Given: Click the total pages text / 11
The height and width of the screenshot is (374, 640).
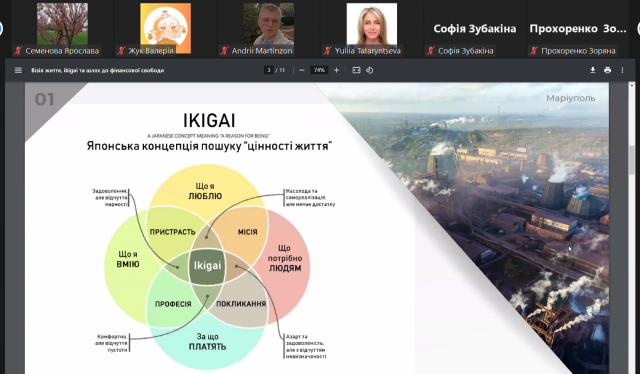Looking at the screenshot, I should (280, 70).
